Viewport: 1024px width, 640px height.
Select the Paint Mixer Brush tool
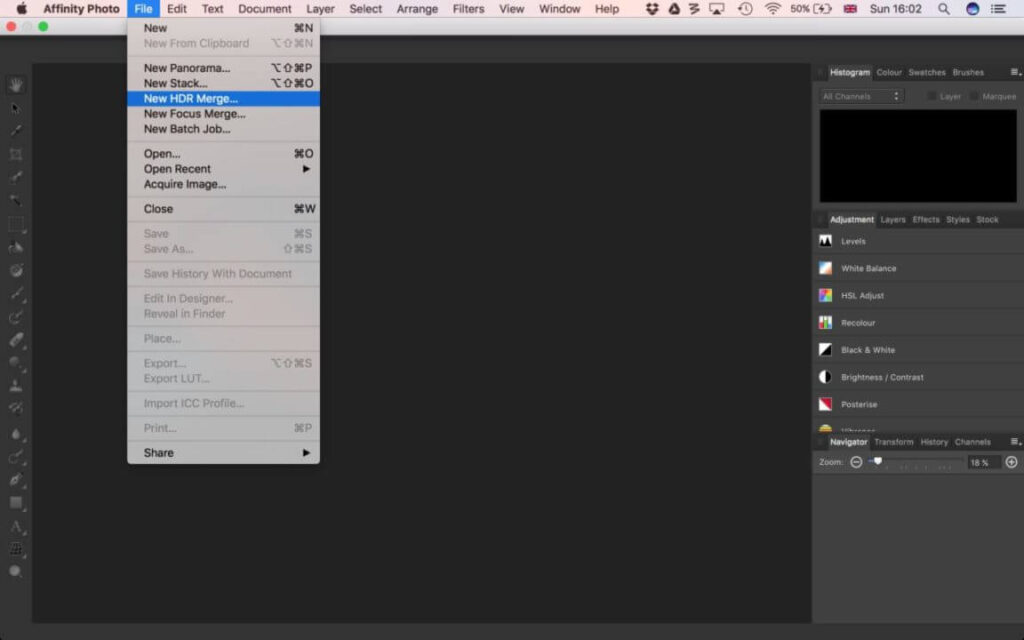16,317
